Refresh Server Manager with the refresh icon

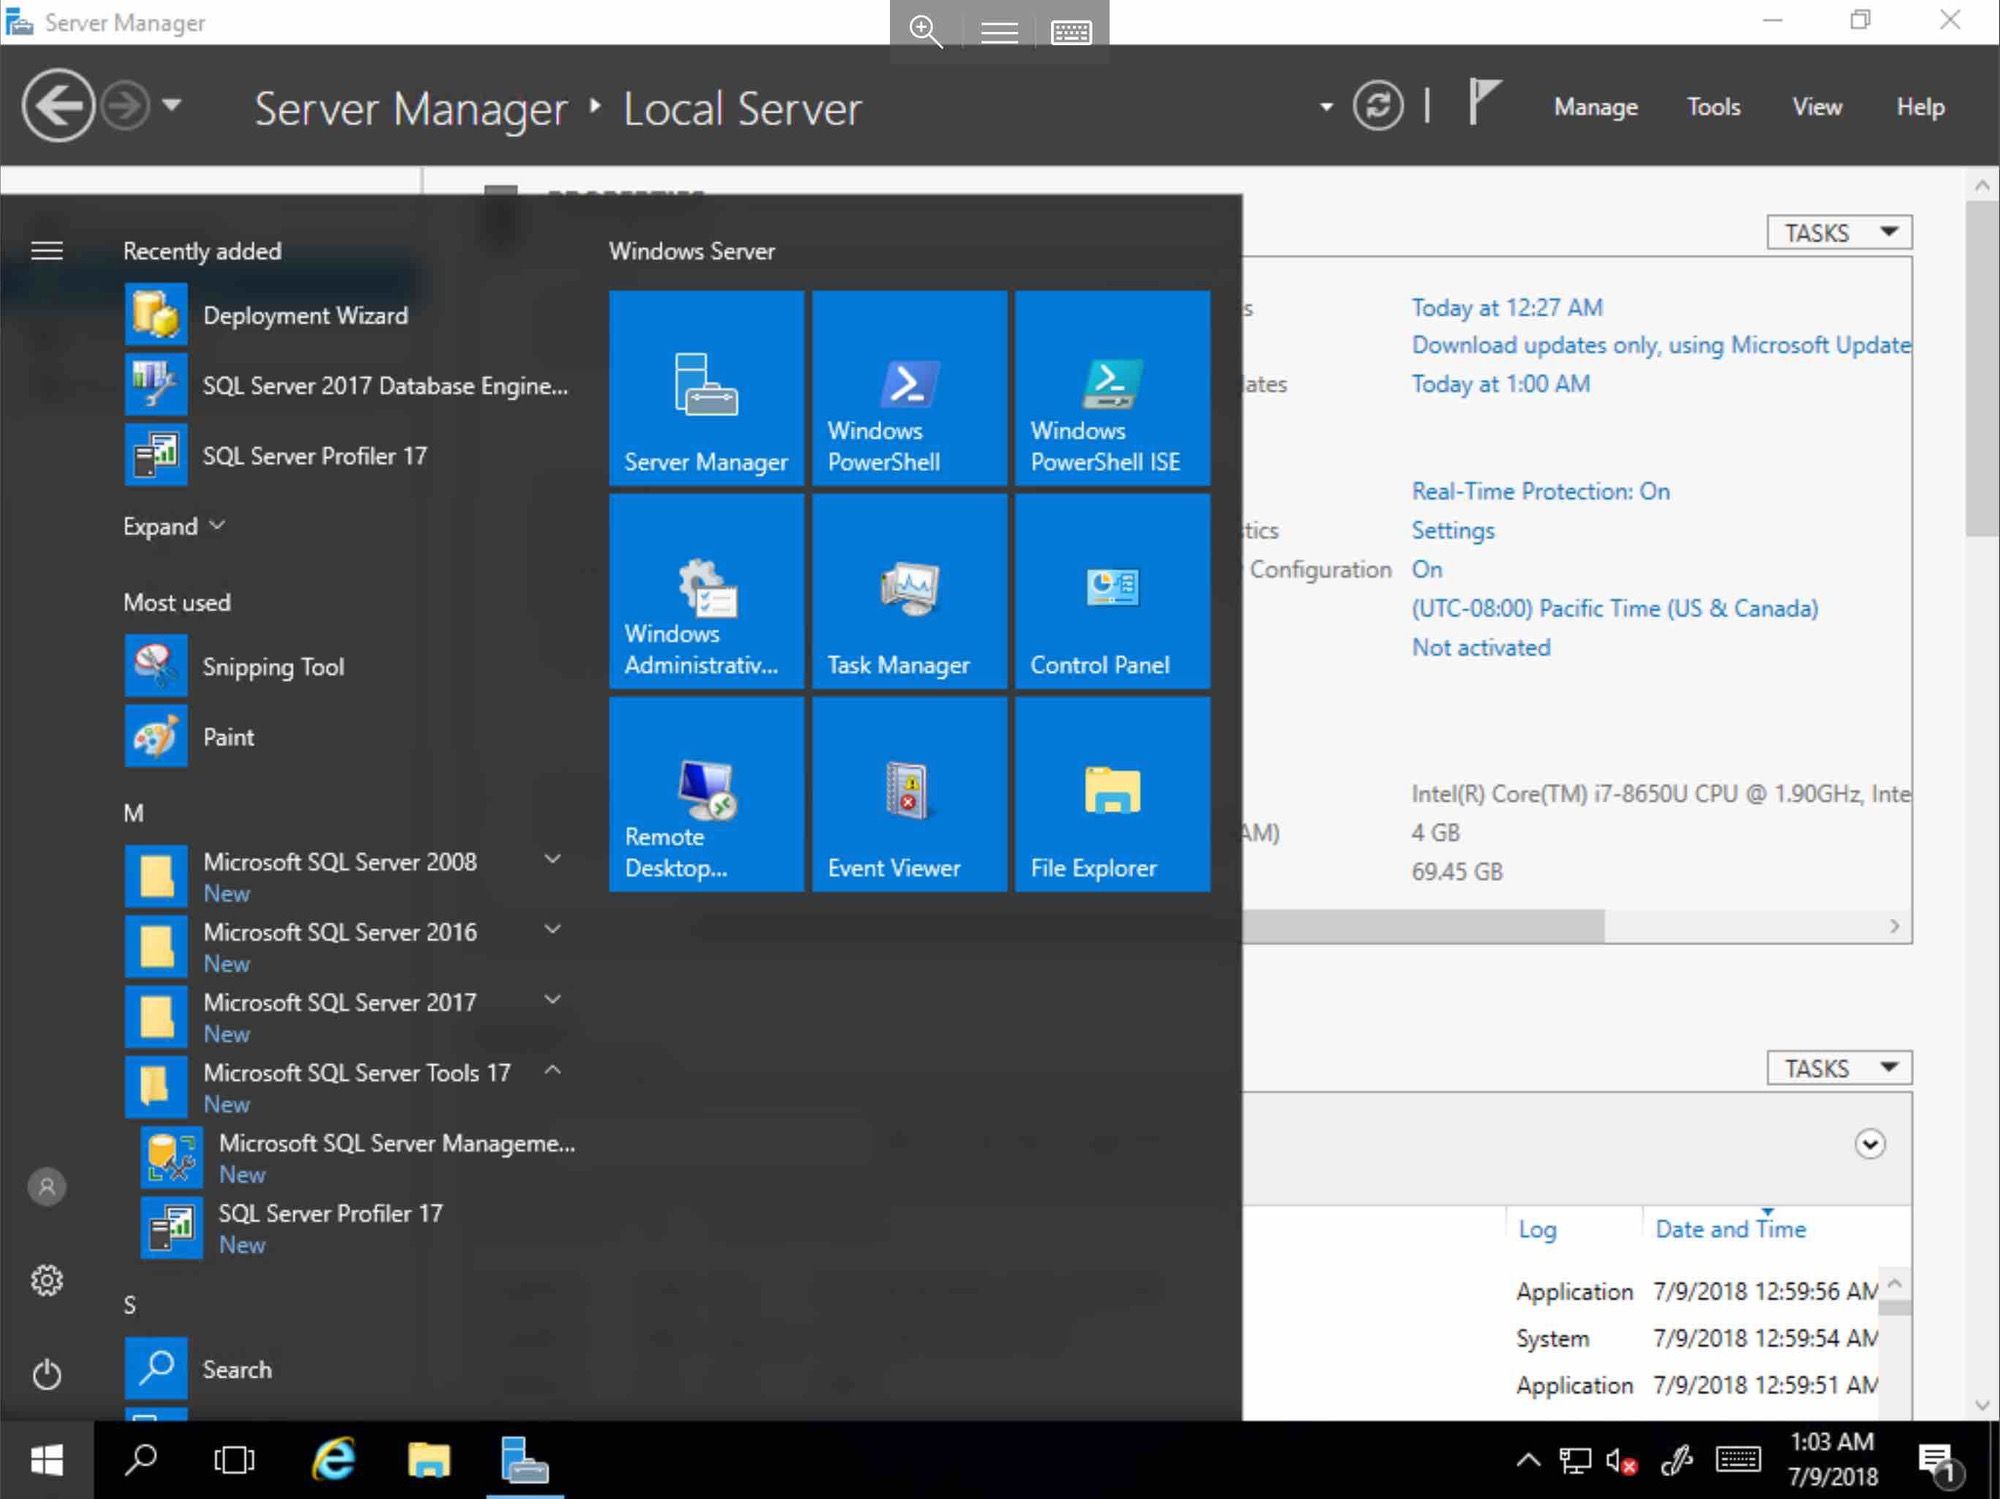pyautogui.click(x=1378, y=106)
